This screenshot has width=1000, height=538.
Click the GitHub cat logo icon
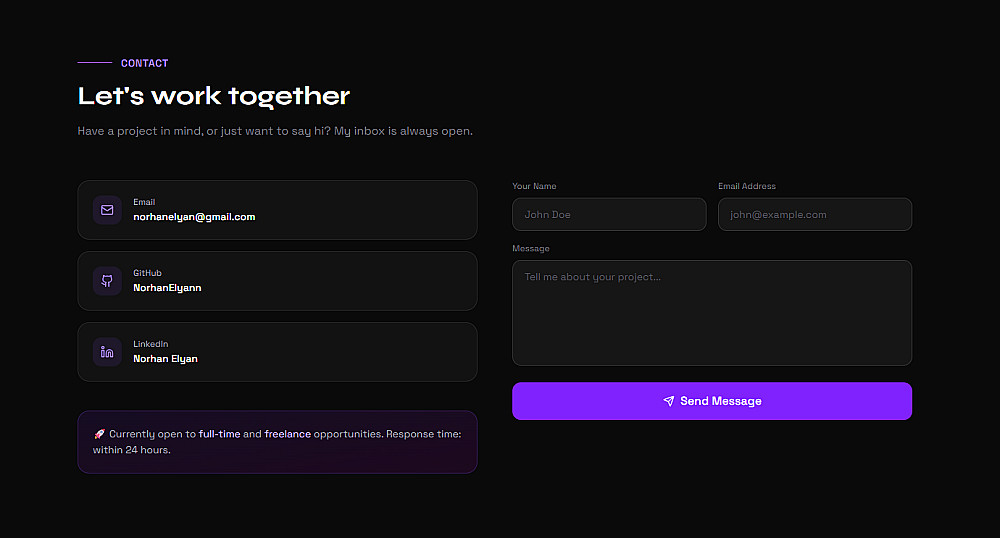click(107, 281)
